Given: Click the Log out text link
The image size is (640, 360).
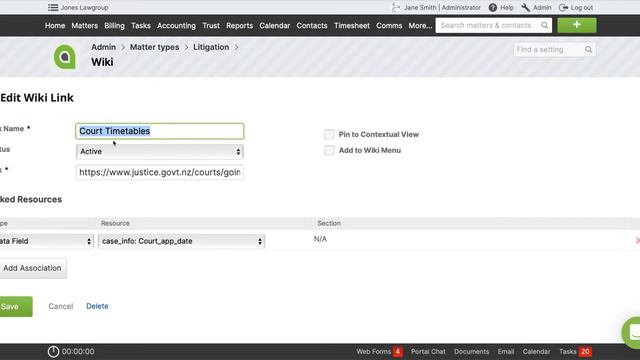Looking at the screenshot, I should point(582,7).
